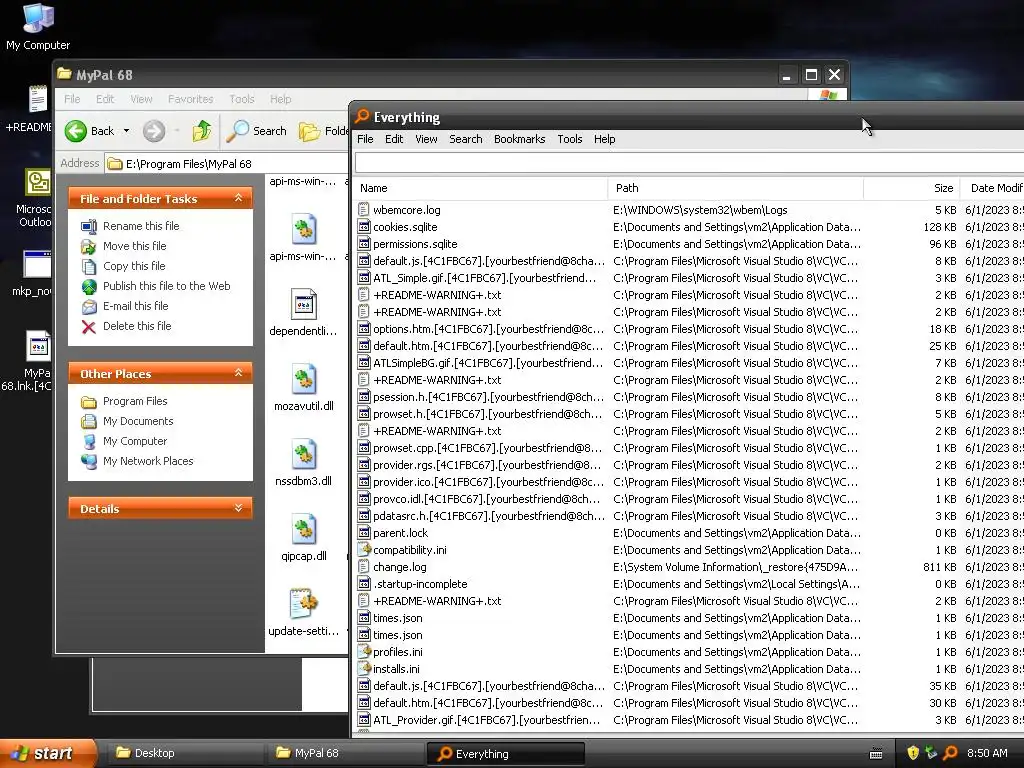Sort by Path column header

pos(735,188)
